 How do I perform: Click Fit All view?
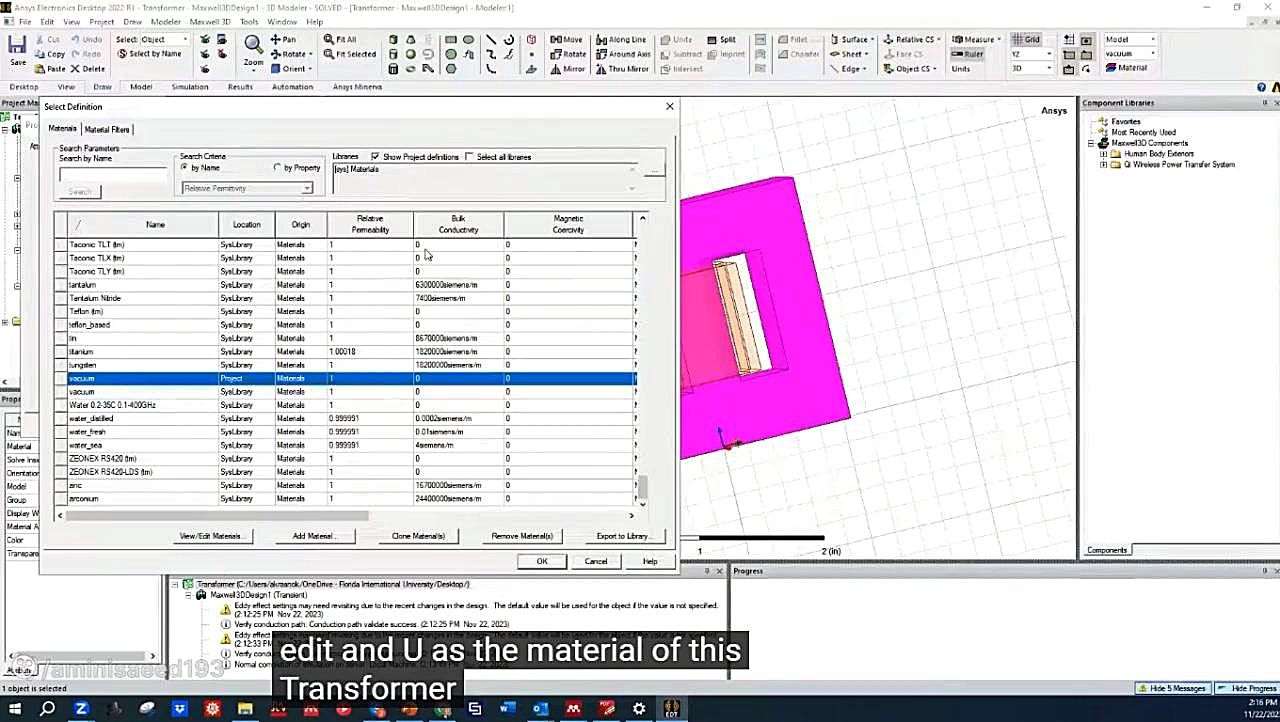point(340,40)
